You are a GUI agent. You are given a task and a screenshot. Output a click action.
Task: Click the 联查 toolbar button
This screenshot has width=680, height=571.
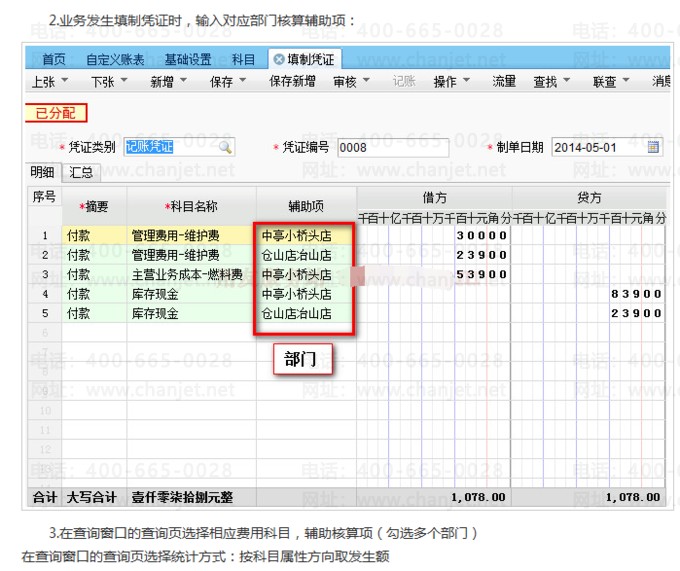click(x=605, y=81)
